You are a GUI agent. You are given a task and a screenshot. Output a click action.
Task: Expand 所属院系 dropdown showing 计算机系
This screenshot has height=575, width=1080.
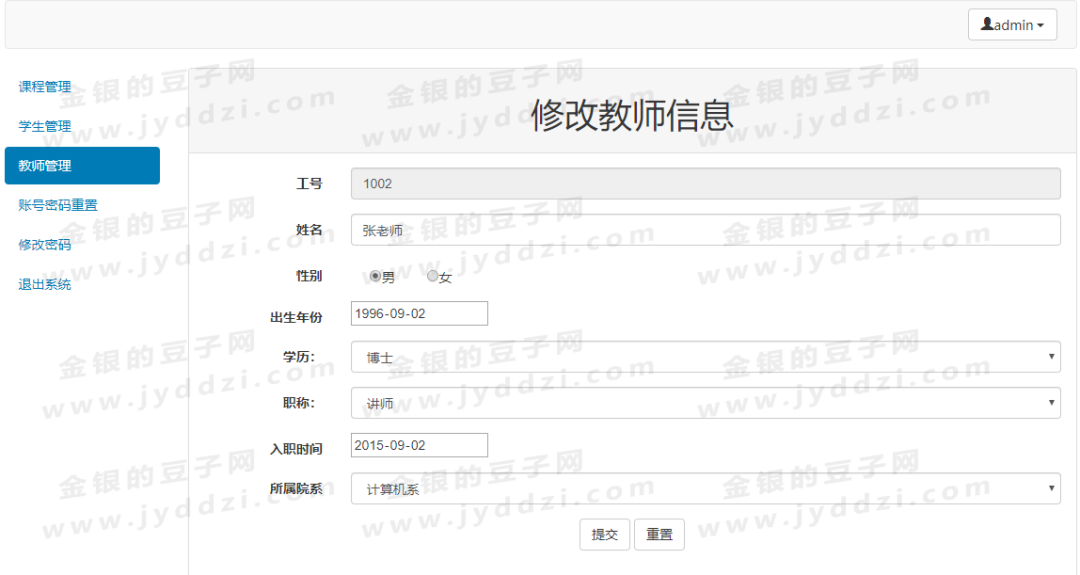coord(705,488)
